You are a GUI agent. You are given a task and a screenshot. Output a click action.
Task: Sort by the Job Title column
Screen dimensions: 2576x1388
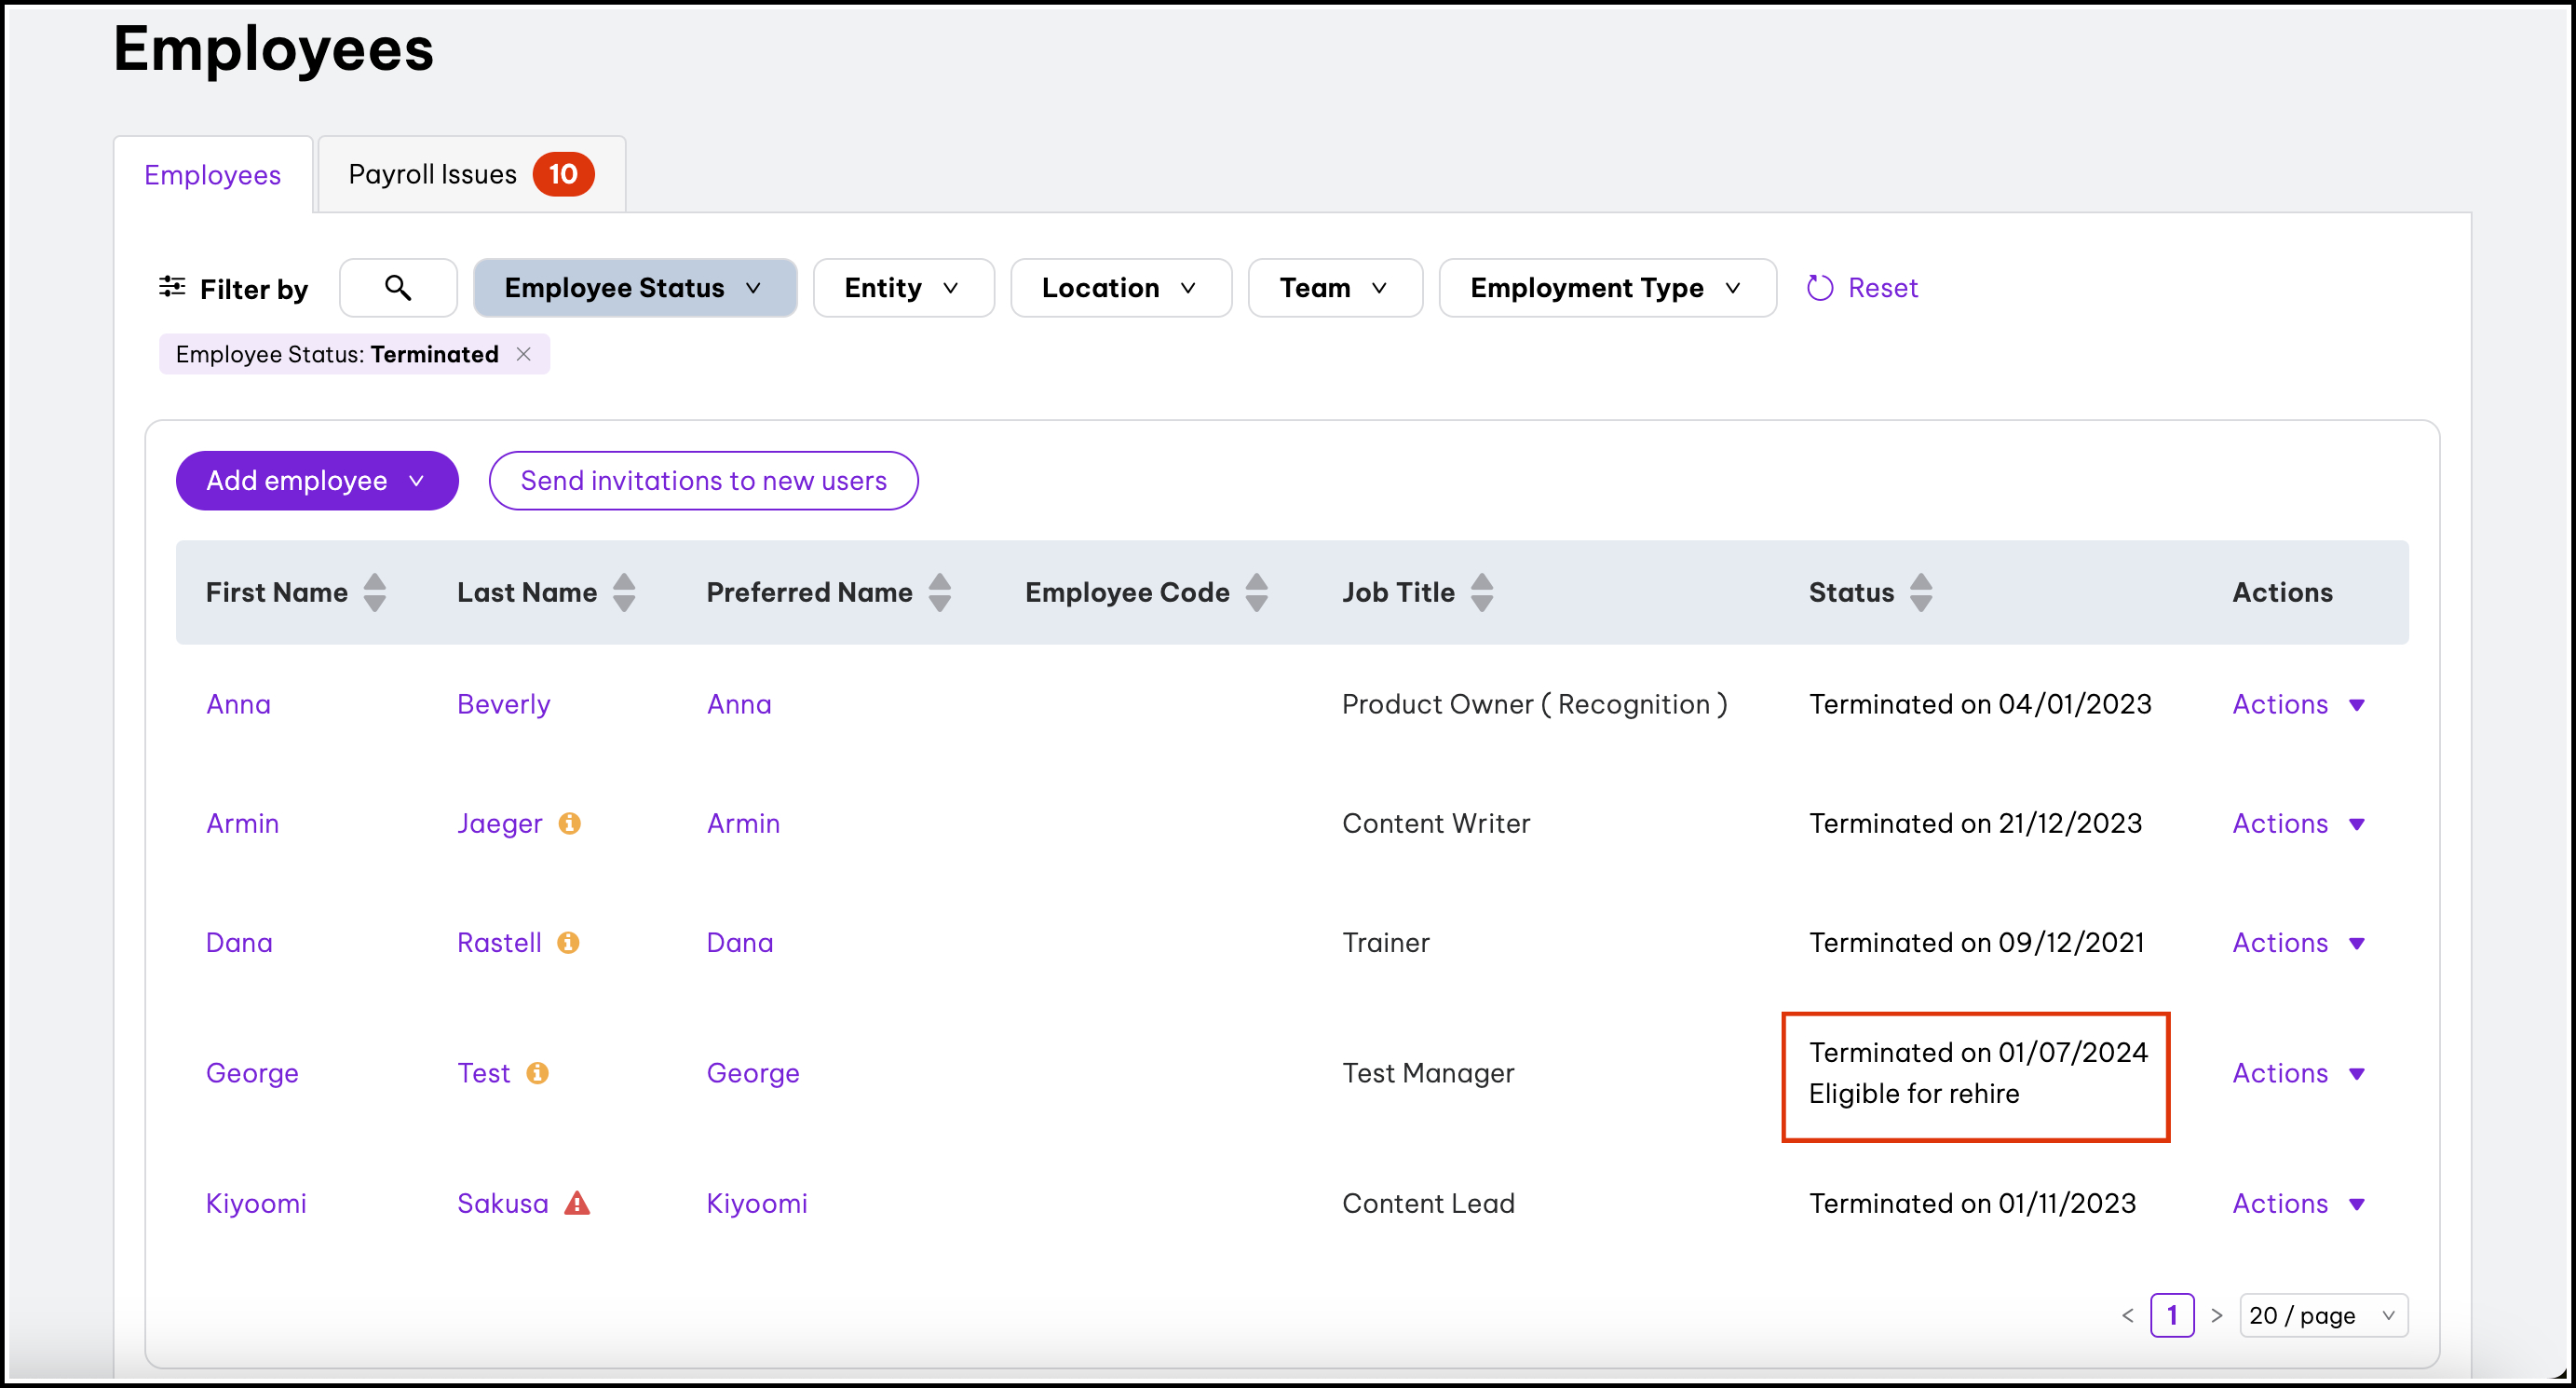1482,592
